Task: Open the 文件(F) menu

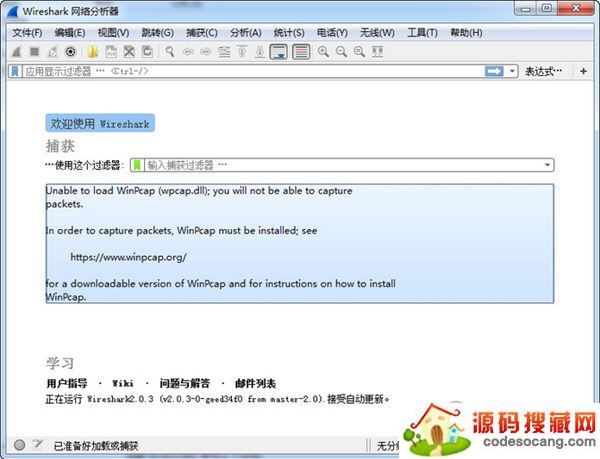Action: 27,33
